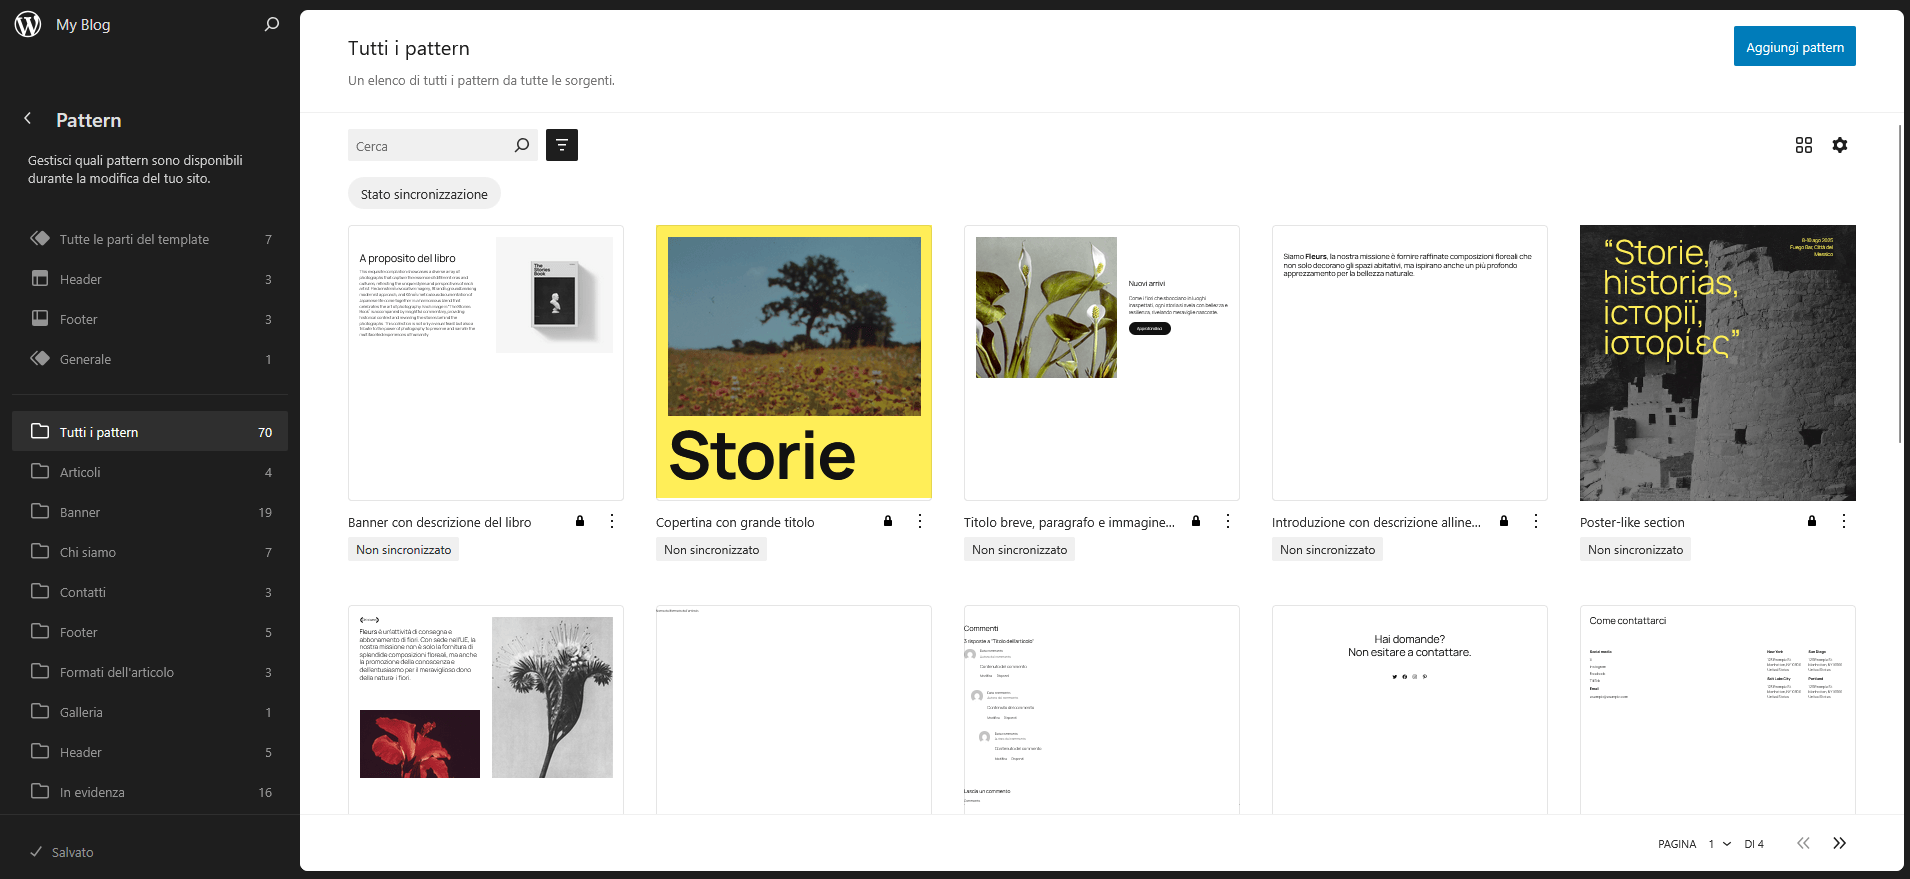
Task: Click lock icon of Copertina con grande titolo
Action: pos(888,521)
